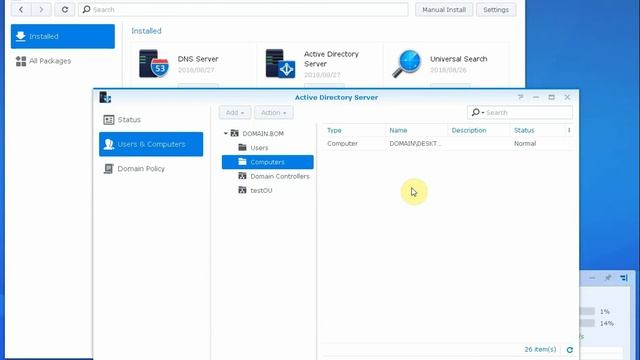Click the 26 item(s) counter
Viewport: 640px width, 360px height.
[540, 349]
